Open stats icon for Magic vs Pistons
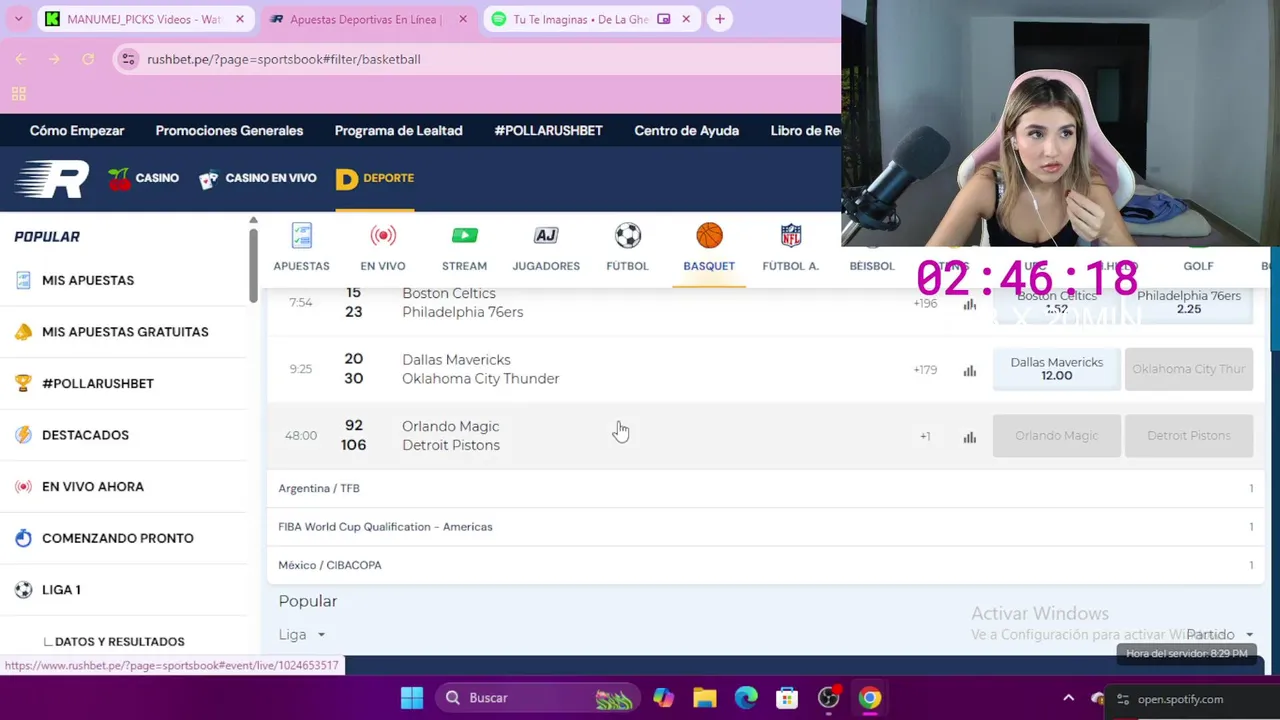 tap(969, 436)
